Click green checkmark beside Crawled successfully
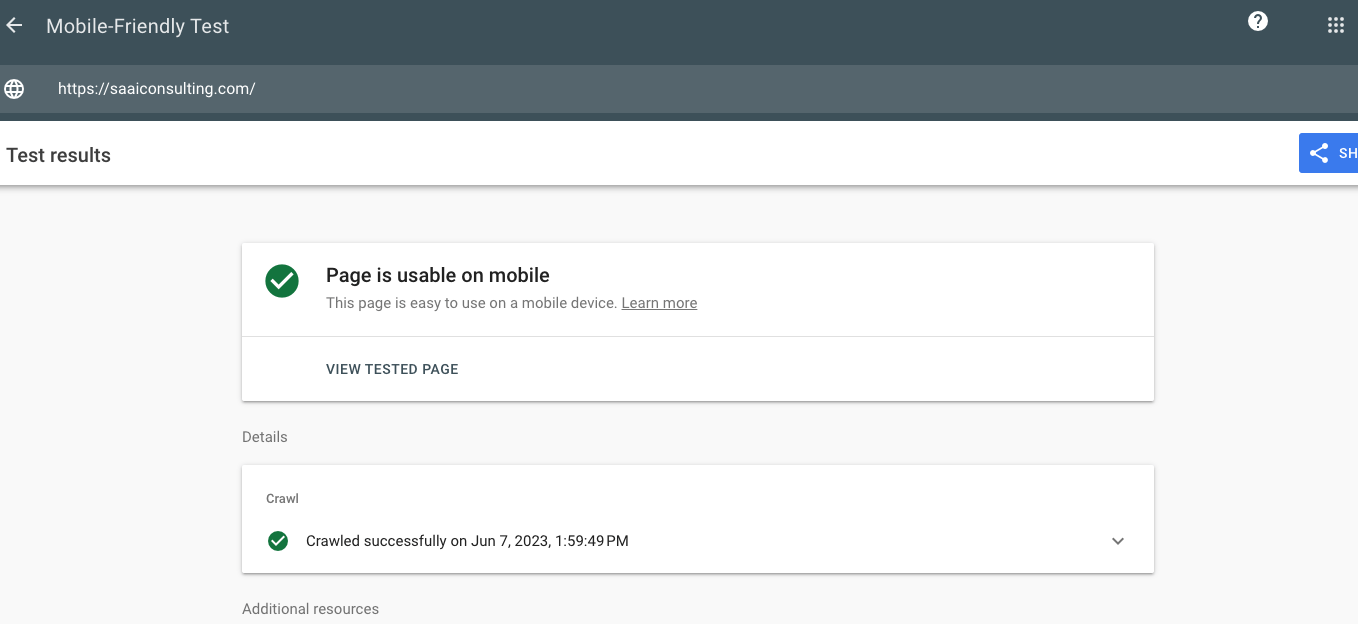The width and height of the screenshot is (1358, 624). tap(278, 541)
